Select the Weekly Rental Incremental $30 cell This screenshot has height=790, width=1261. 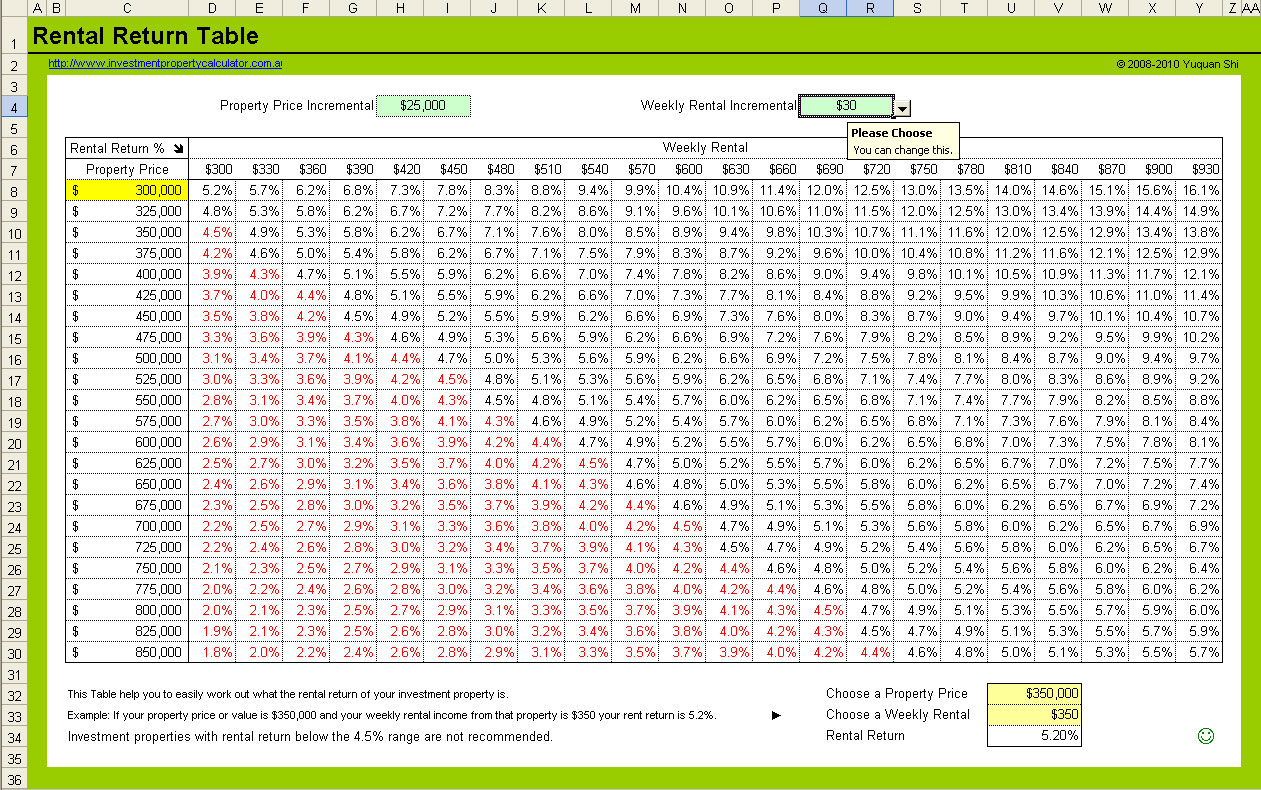click(846, 105)
